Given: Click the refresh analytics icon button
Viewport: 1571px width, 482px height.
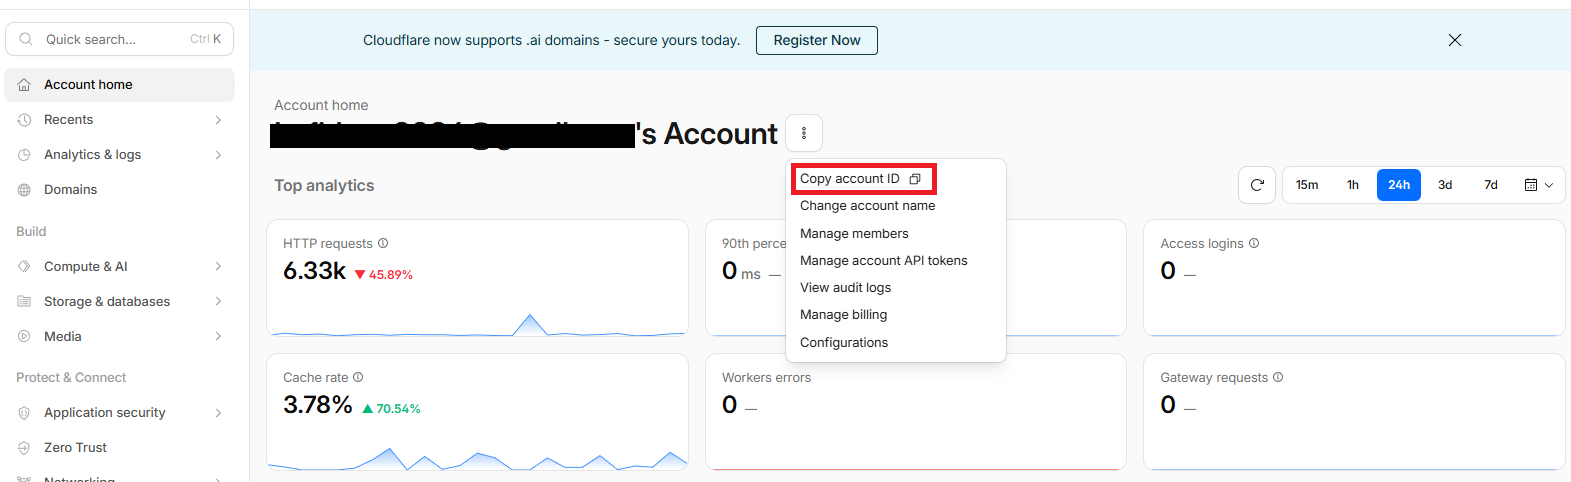Looking at the screenshot, I should (x=1257, y=185).
